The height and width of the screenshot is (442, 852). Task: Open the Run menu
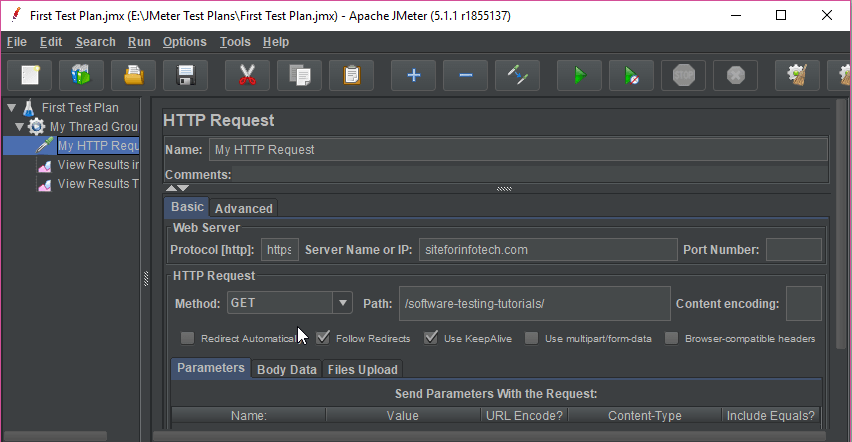click(139, 42)
